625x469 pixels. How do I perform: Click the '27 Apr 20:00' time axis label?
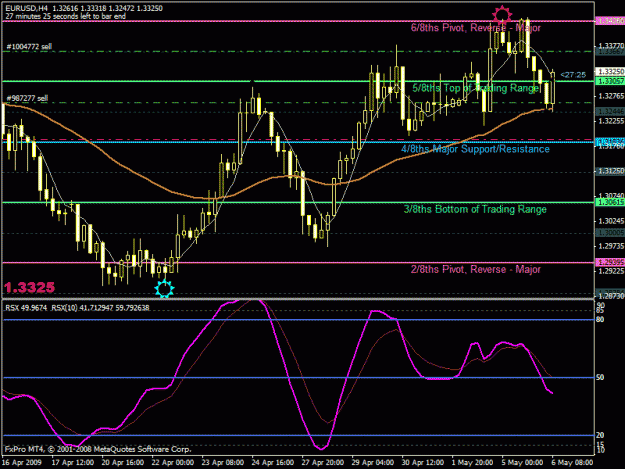coord(322,463)
